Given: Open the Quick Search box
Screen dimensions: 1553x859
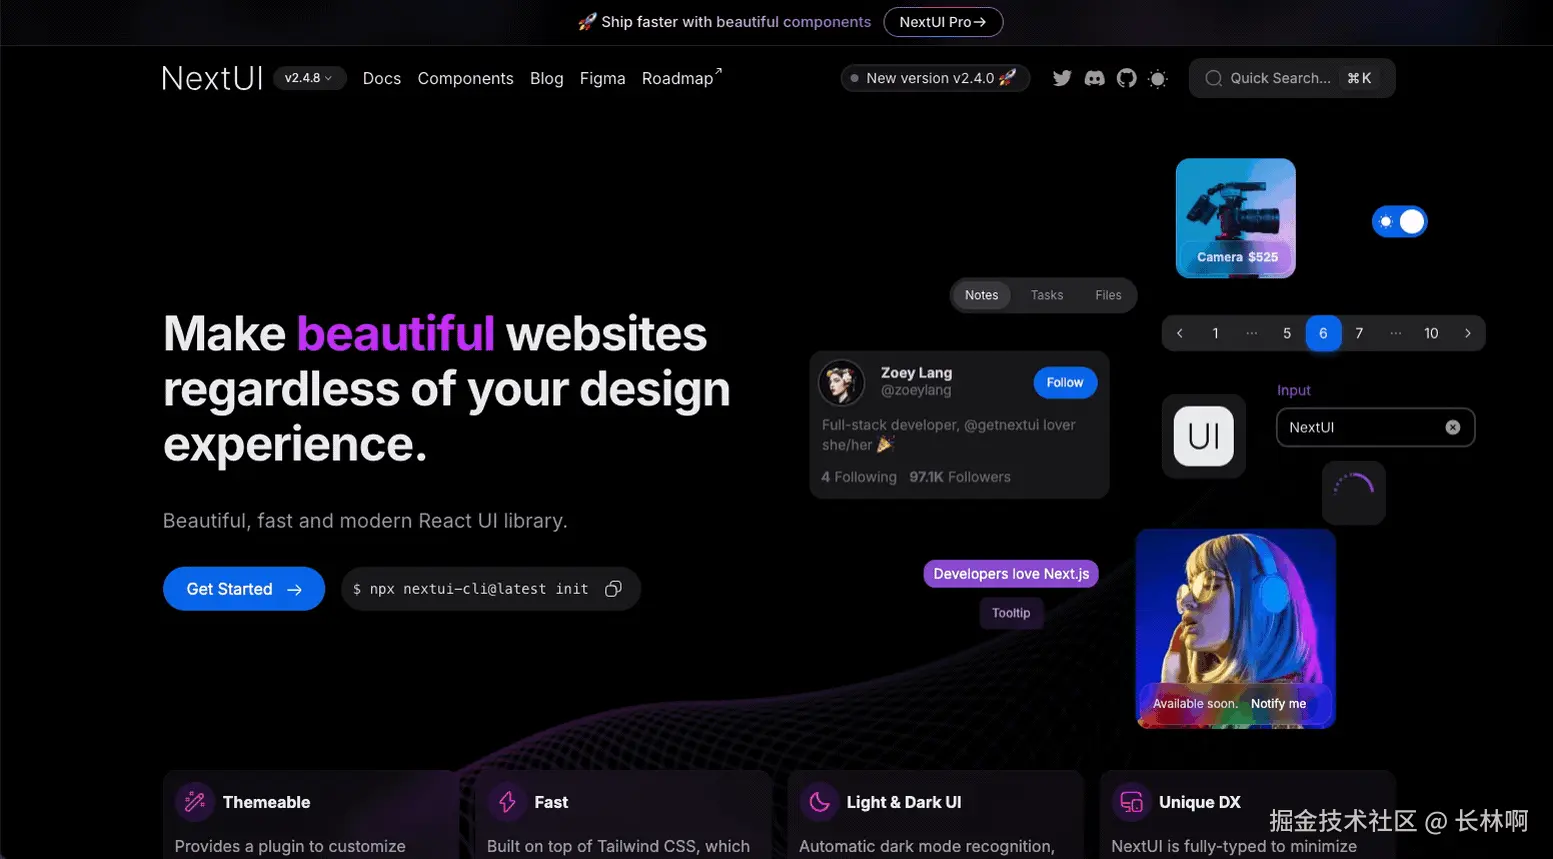Looking at the screenshot, I should 1292,78.
